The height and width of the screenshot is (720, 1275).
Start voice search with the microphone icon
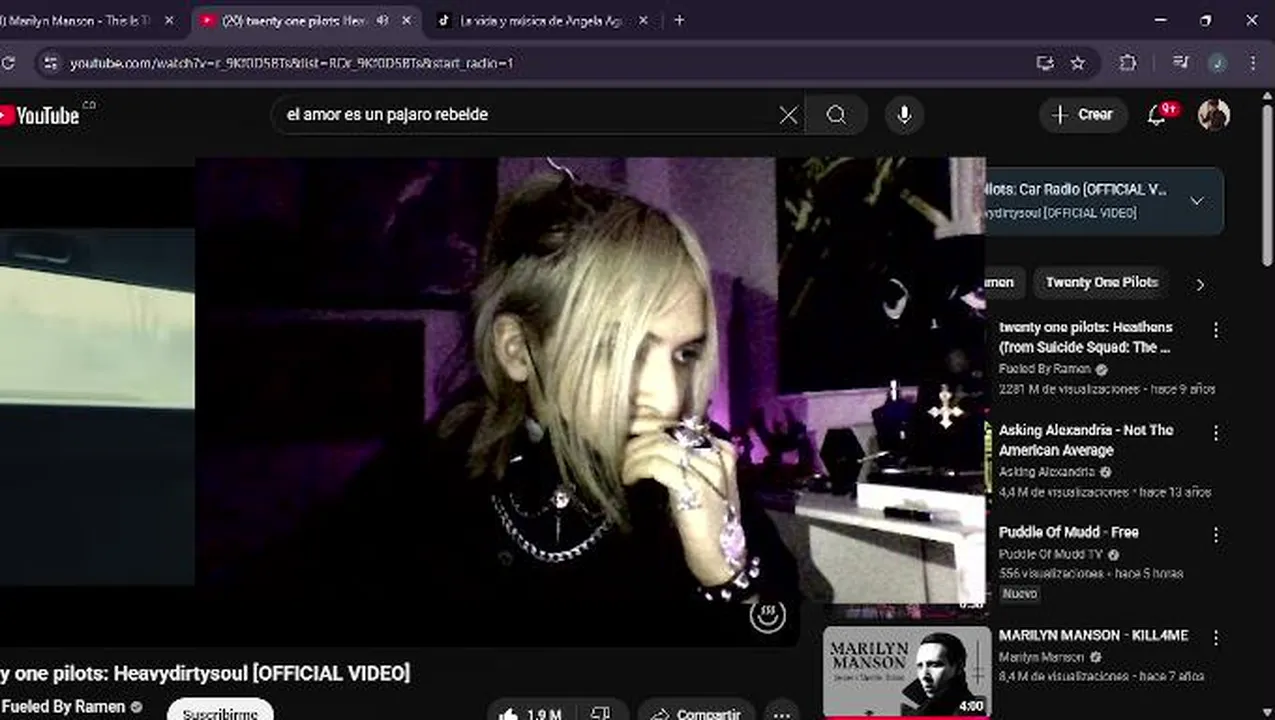(904, 115)
